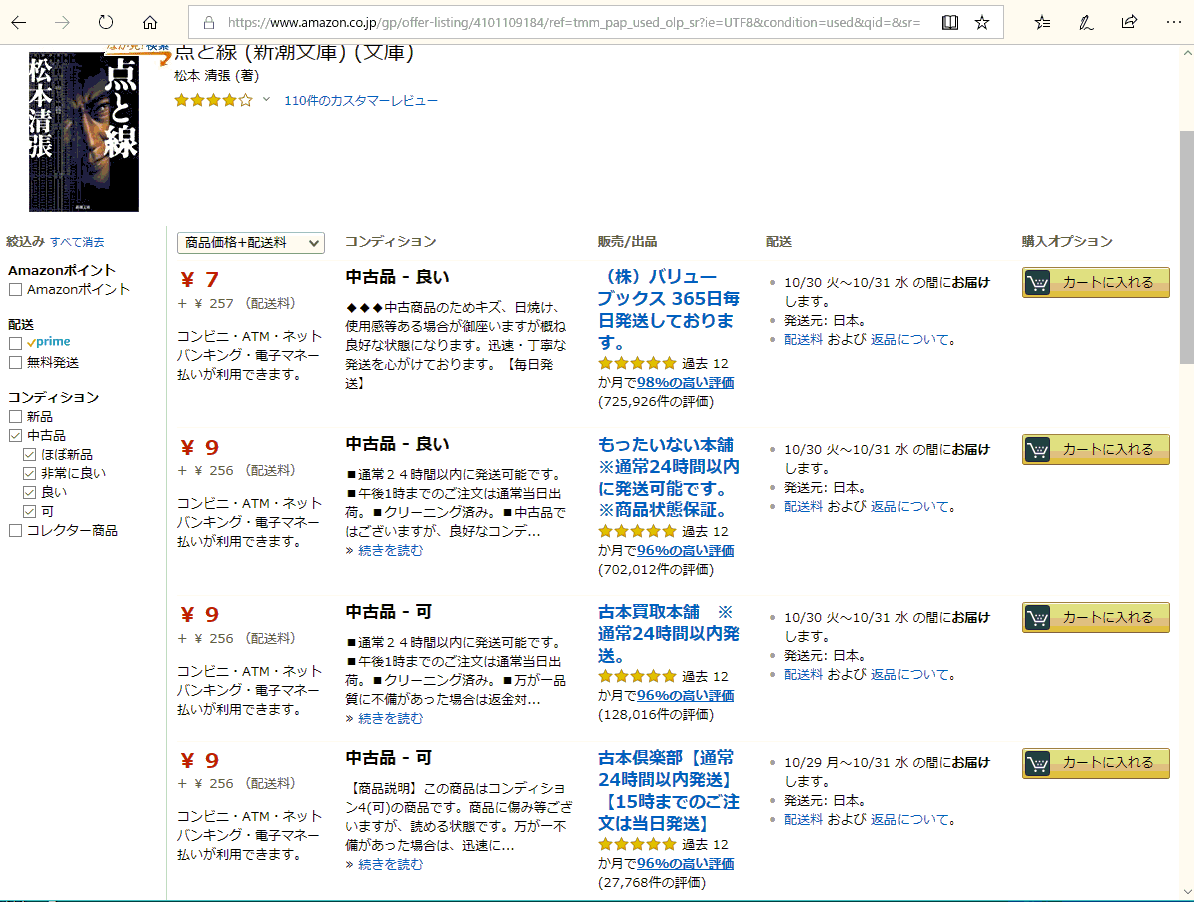
Task: Open the favorites hub icon
Action: 1042,22
